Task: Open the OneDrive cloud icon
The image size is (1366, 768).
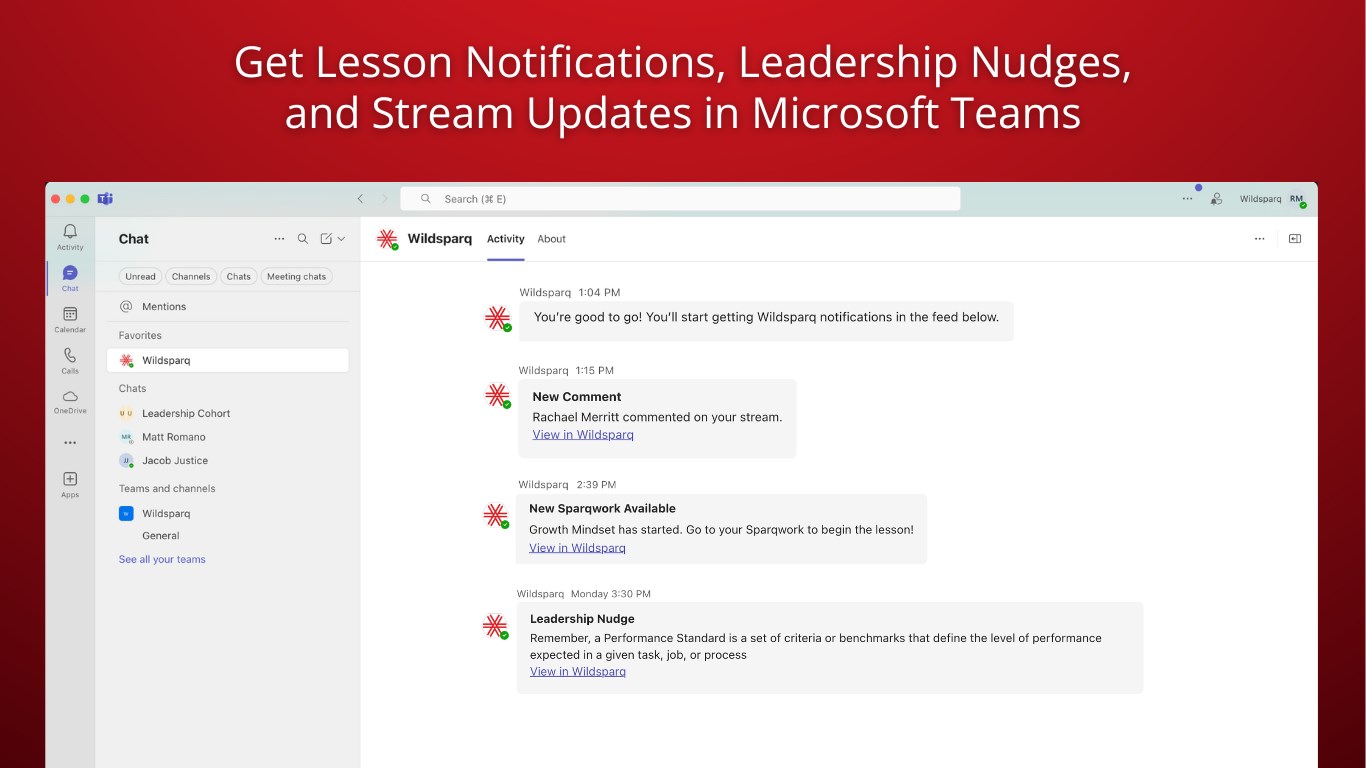Action: tap(70, 396)
